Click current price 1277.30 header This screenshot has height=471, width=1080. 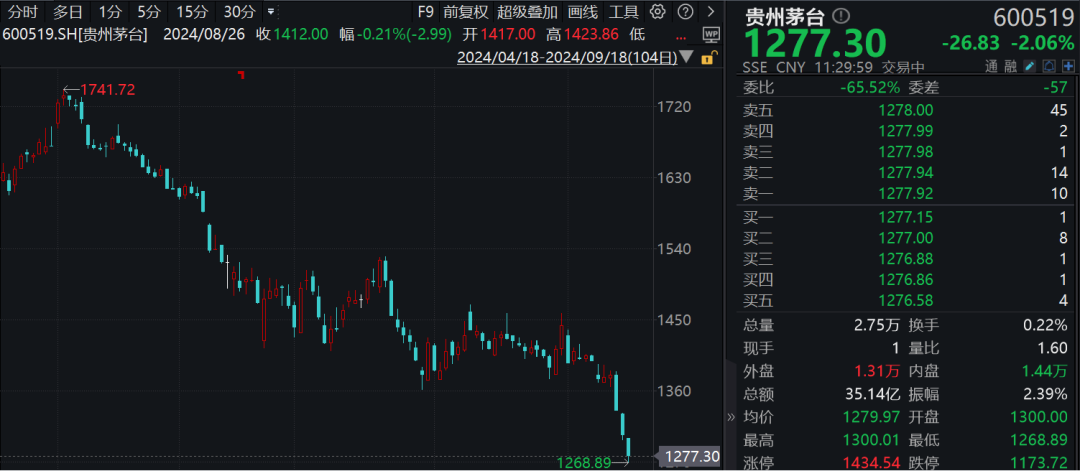(814, 43)
